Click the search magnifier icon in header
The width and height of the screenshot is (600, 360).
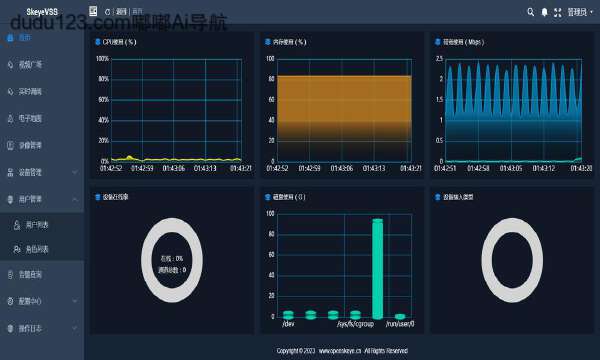point(530,12)
